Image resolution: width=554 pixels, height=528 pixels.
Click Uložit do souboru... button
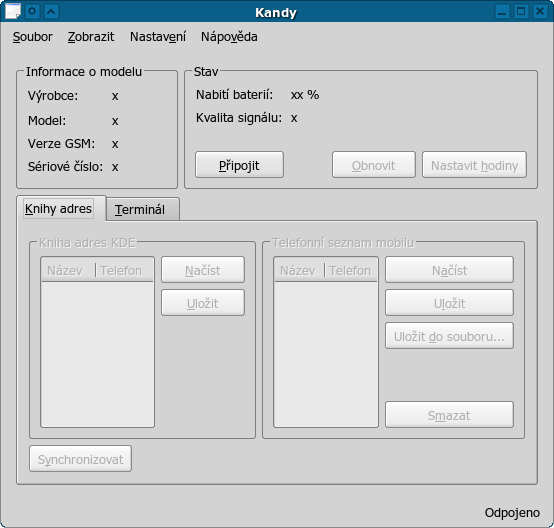449,336
